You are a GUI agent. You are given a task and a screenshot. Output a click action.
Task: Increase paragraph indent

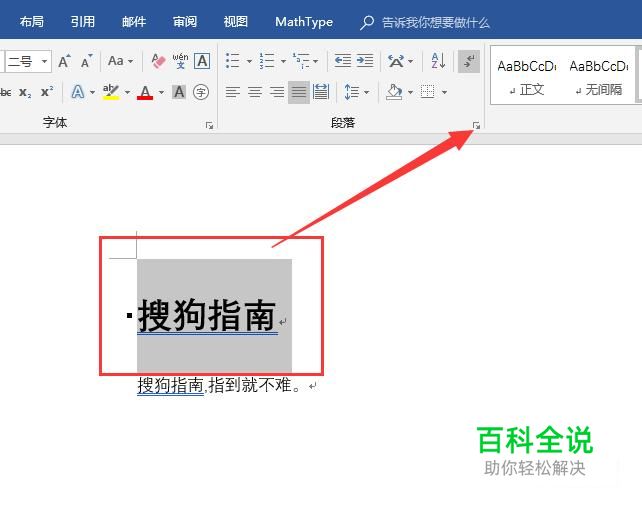click(x=364, y=61)
